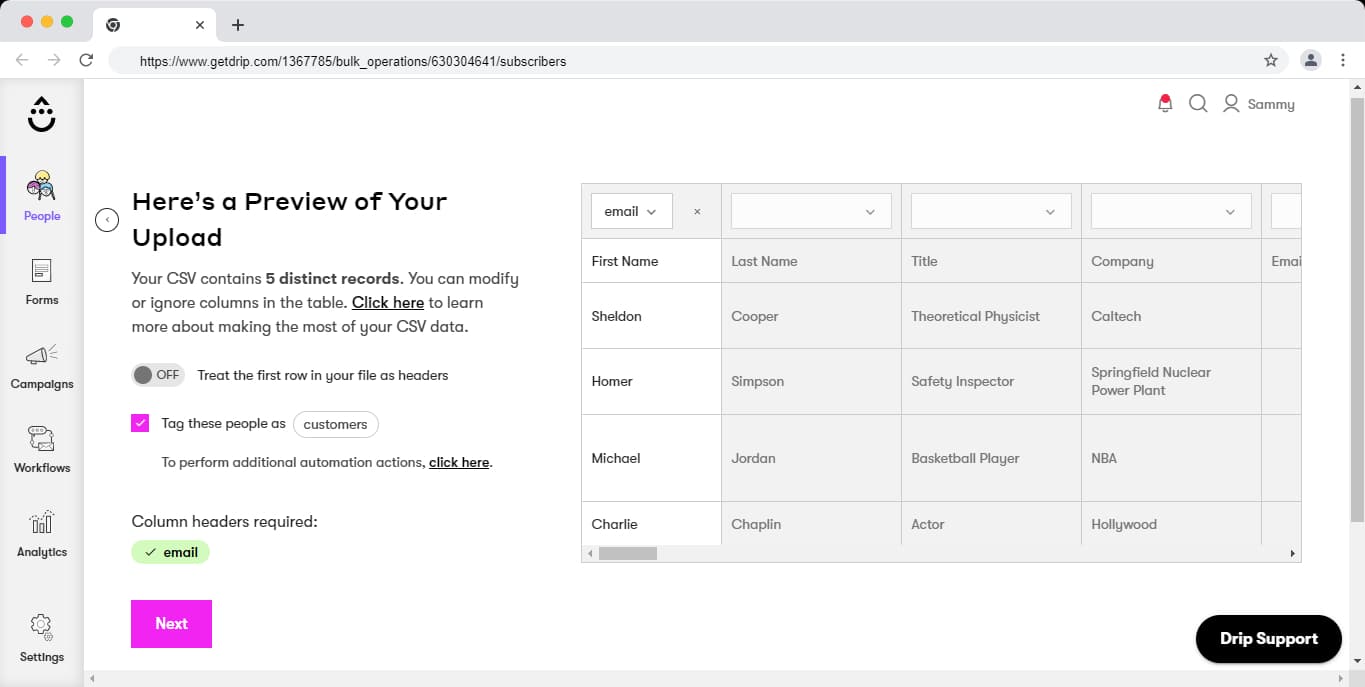Open the Sammy user account menu

coord(1259,104)
